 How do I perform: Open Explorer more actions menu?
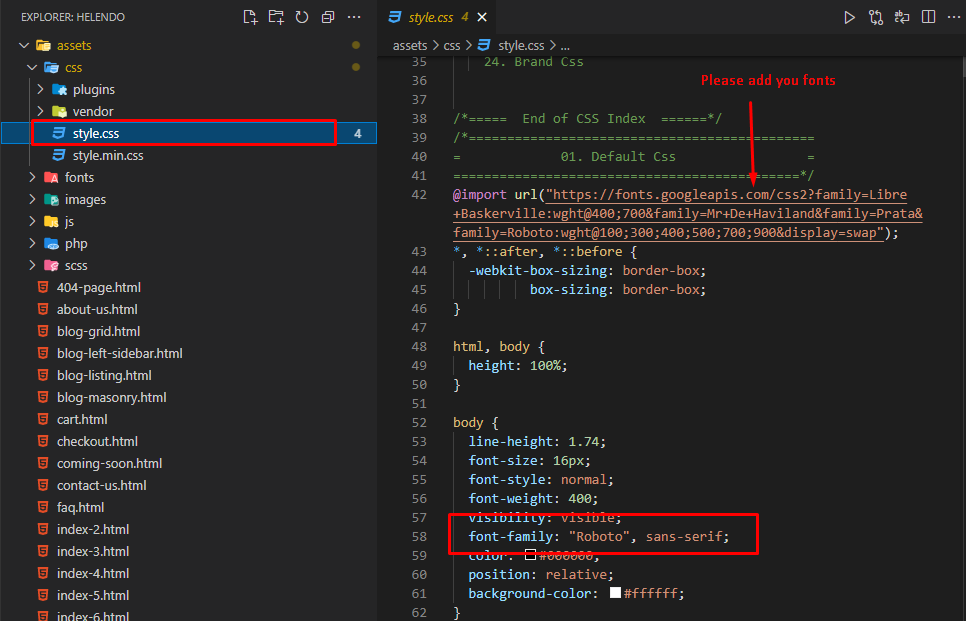tap(354, 17)
